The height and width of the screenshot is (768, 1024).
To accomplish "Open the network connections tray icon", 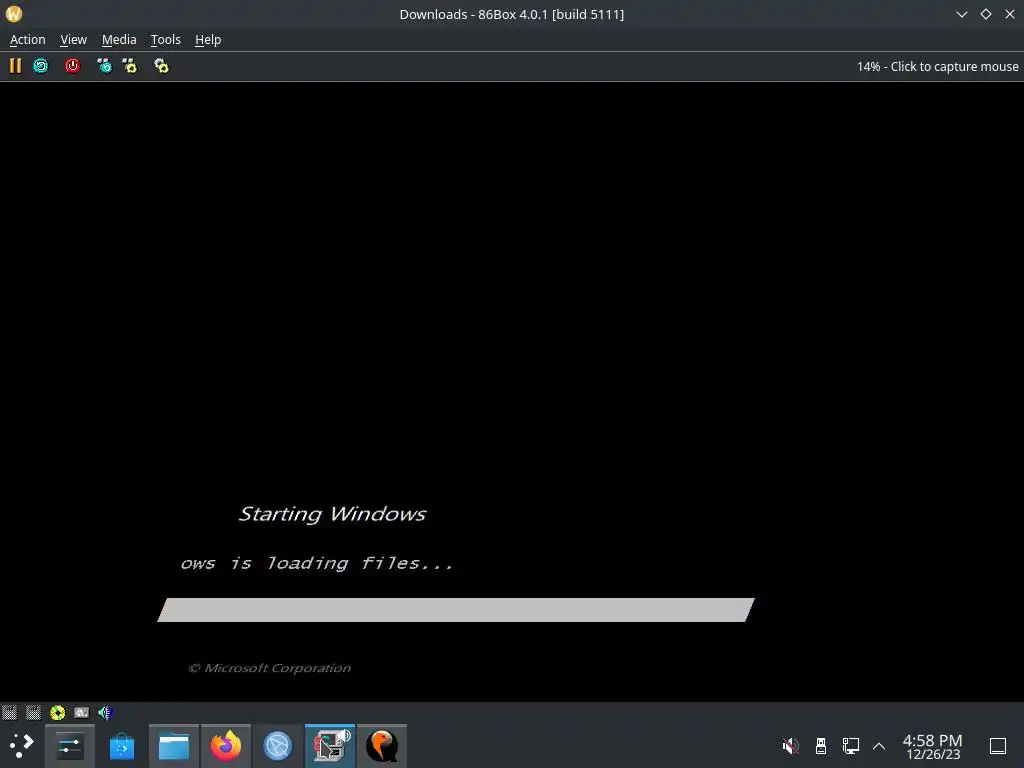I will tap(850, 746).
